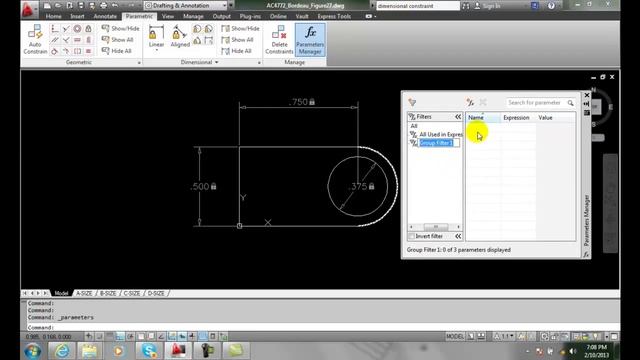
Task: Click delete parameter X icon in palette
Action: (483, 102)
